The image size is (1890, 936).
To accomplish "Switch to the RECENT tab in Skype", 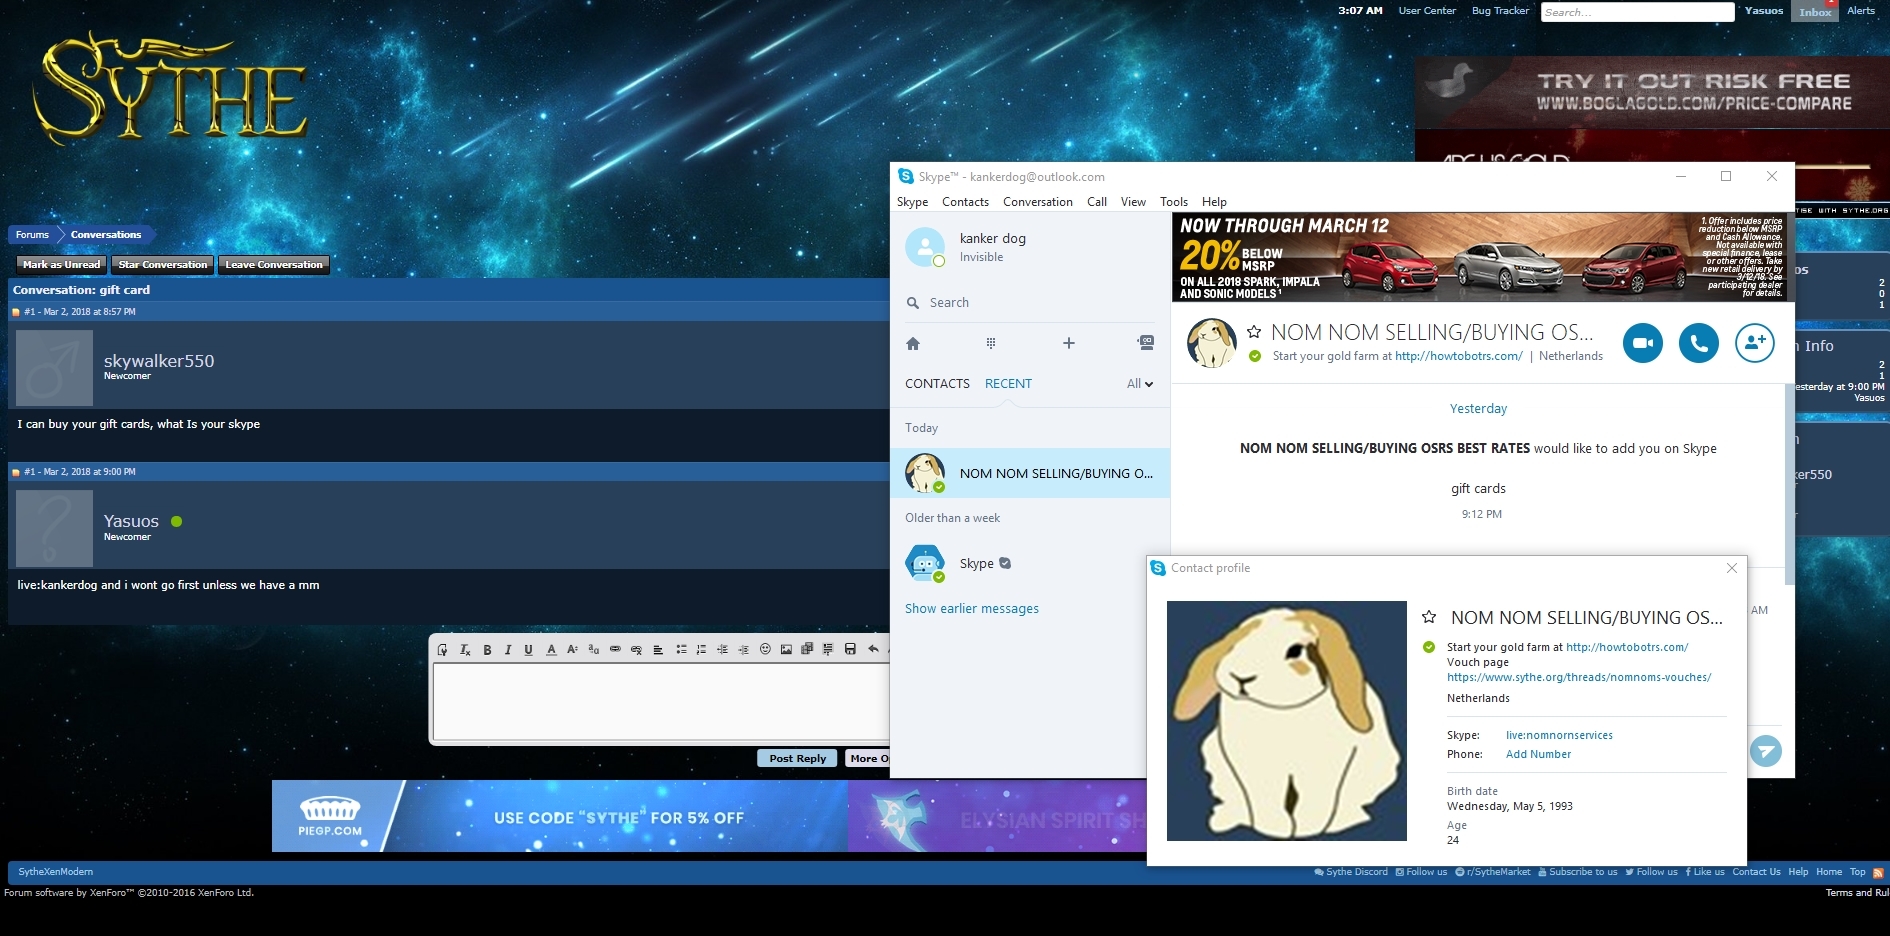I will (x=1008, y=384).
